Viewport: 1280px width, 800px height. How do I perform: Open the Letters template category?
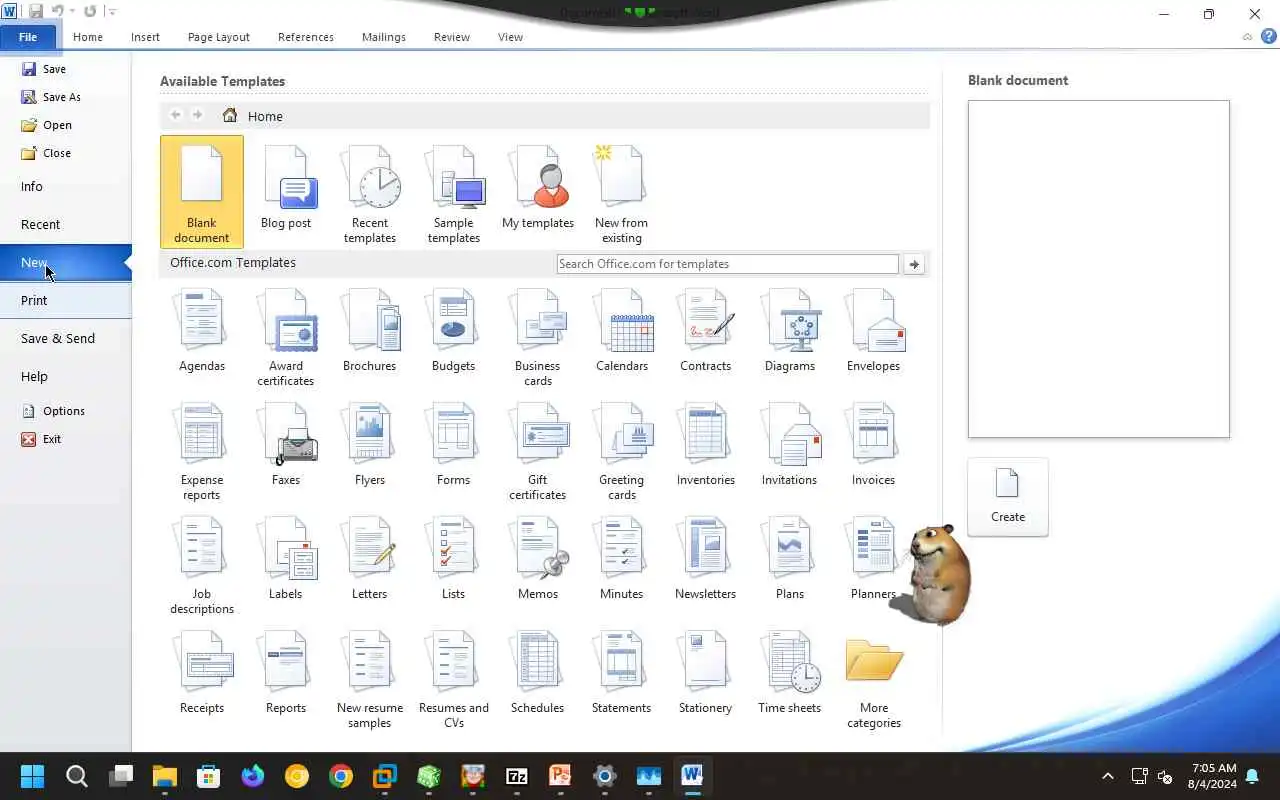point(370,559)
